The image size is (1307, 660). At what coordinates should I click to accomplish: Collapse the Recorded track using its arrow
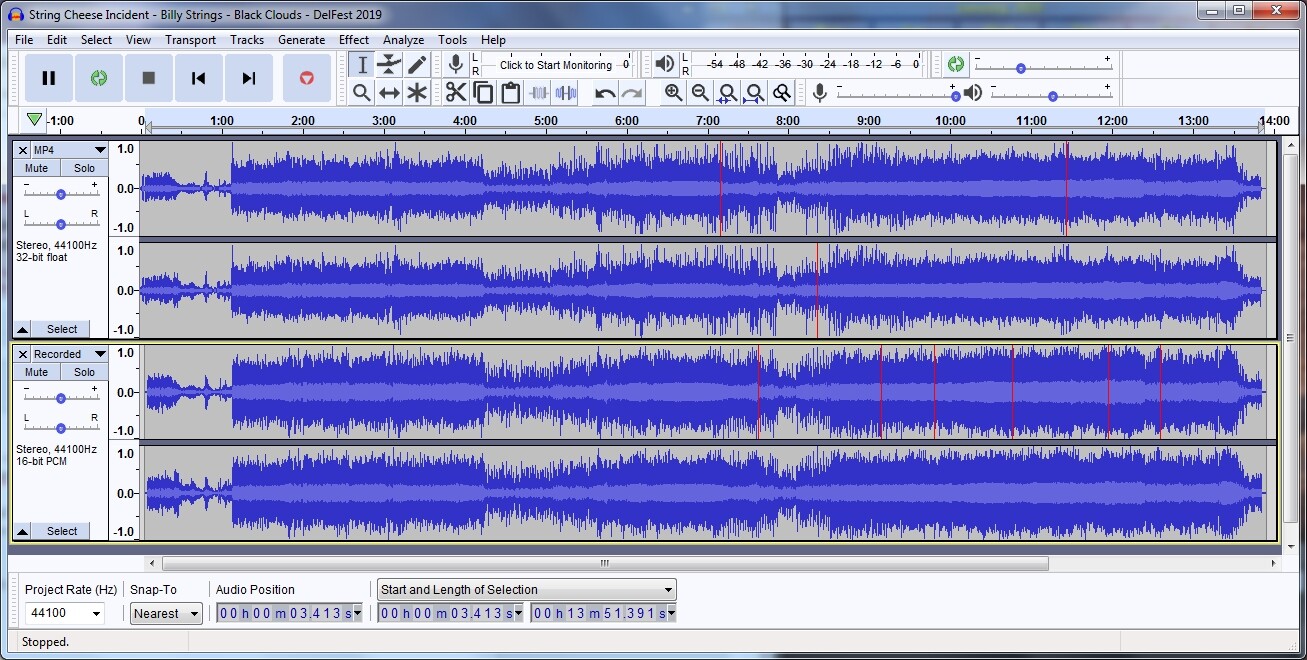[x=22, y=531]
